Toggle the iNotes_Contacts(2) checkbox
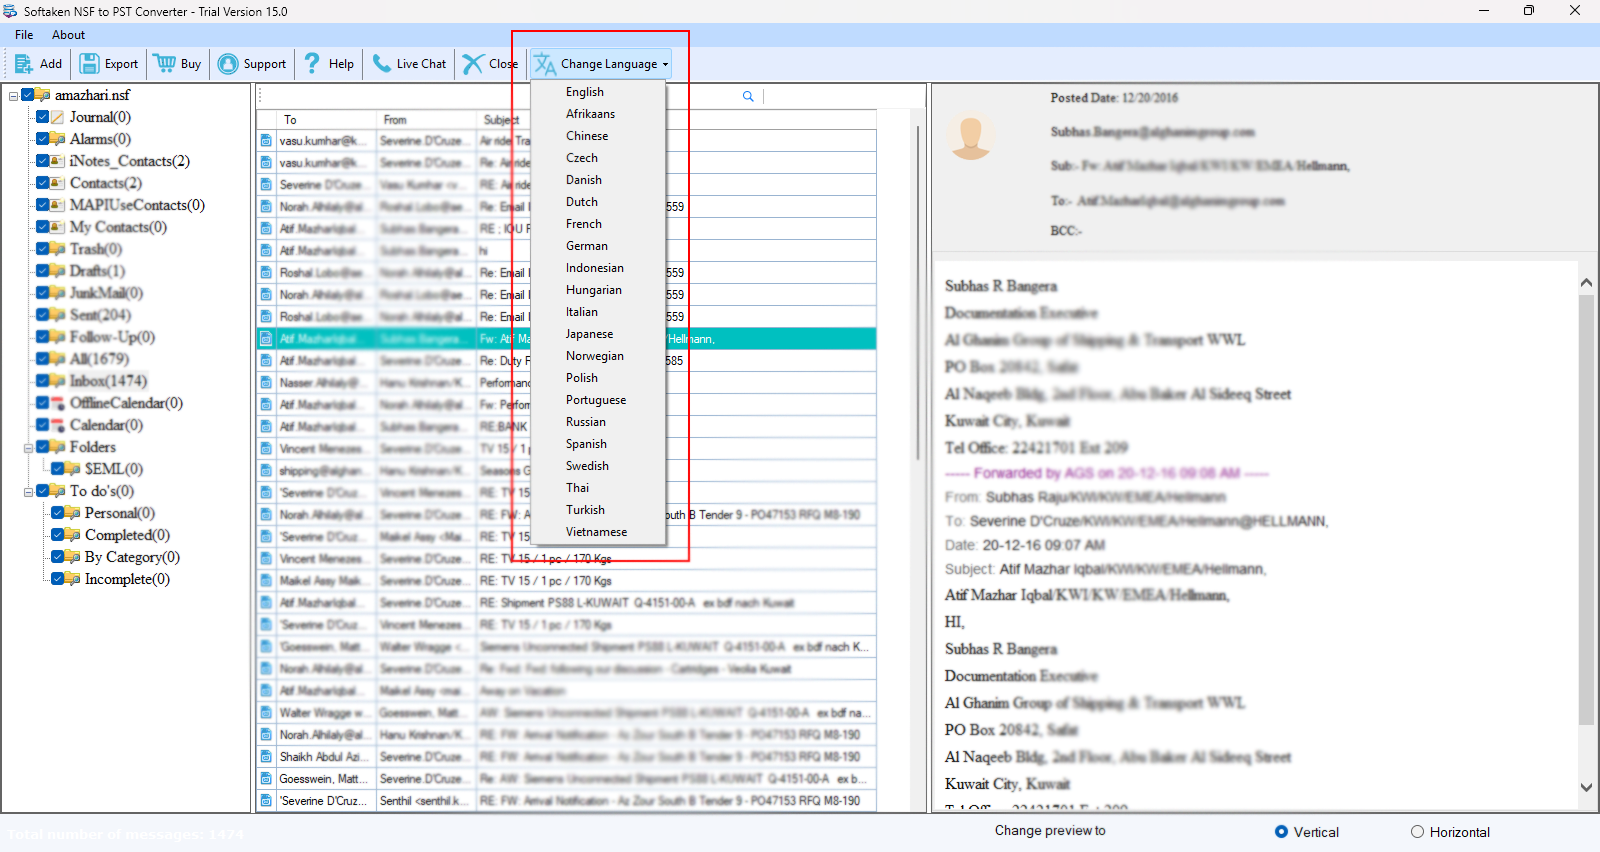The height and width of the screenshot is (852, 1600). tap(42, 161)
